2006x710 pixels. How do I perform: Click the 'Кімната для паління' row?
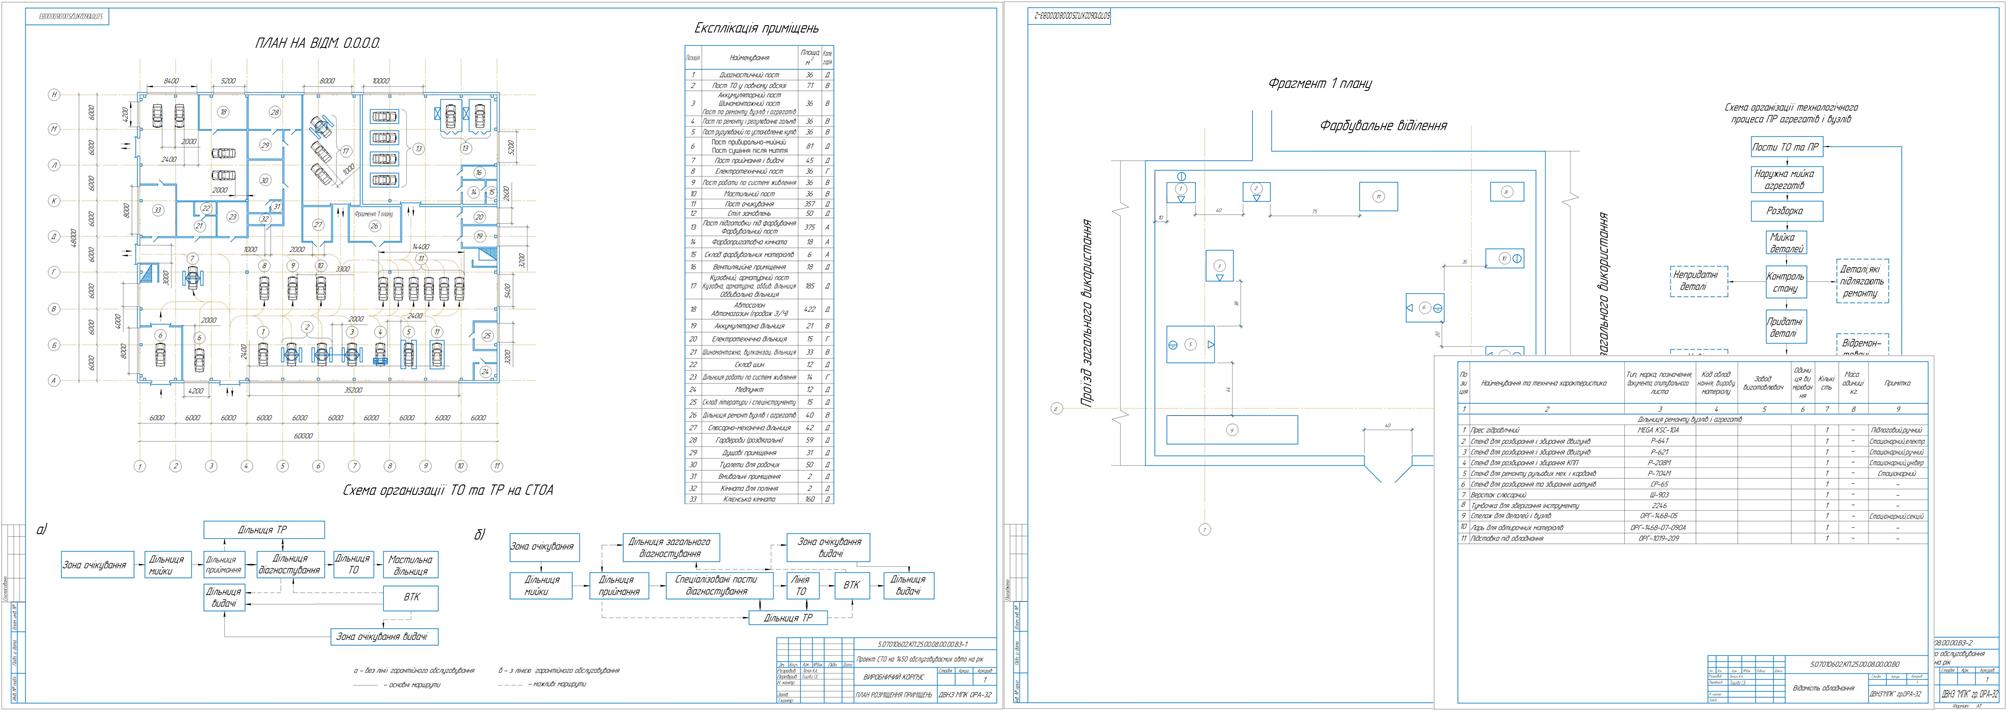click(759, 488)
